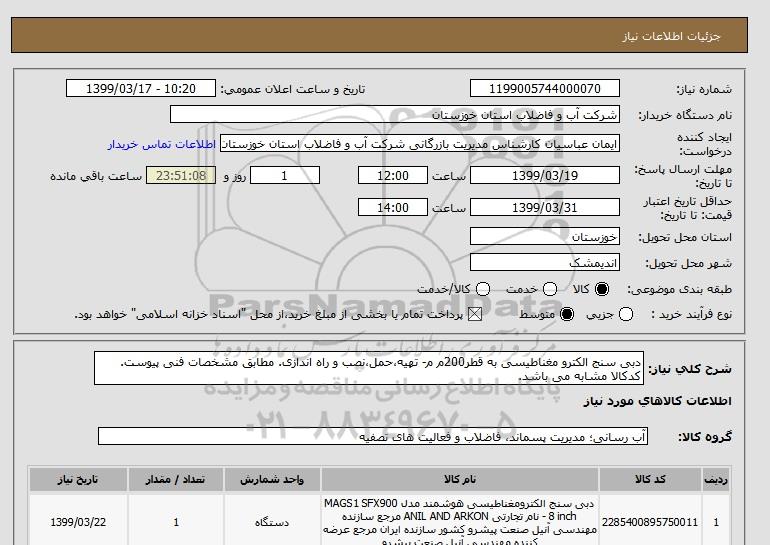Click the استان محل تحویل label
Image resolution: width=770 pixels, height=545 pixels.
click(685, 238)
